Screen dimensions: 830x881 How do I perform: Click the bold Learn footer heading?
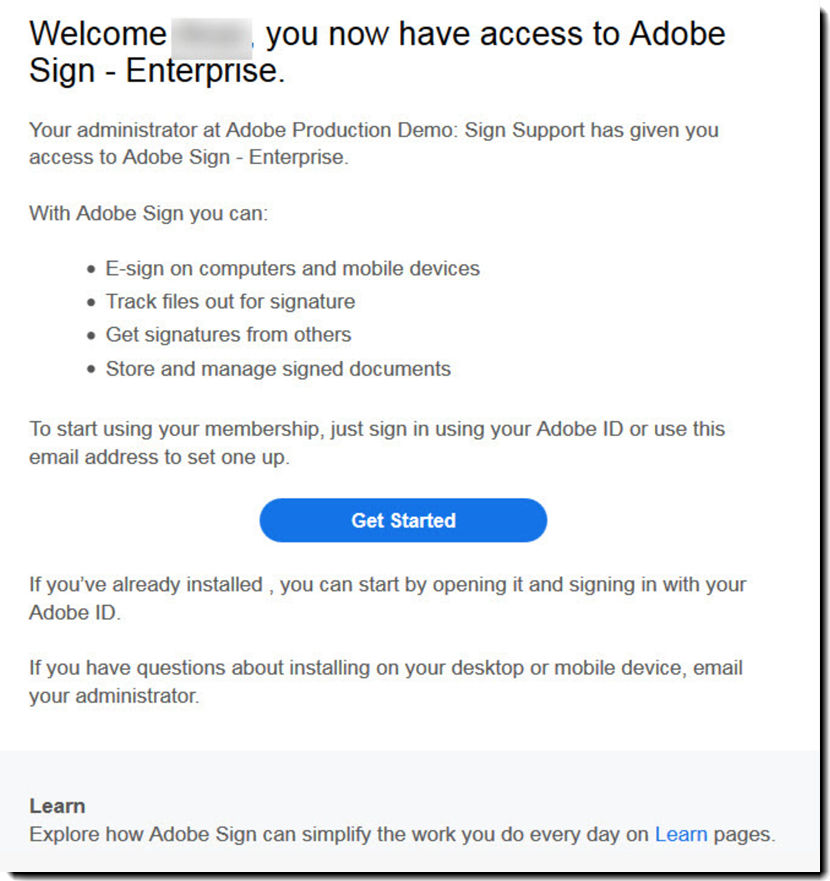tap(57, 806)
